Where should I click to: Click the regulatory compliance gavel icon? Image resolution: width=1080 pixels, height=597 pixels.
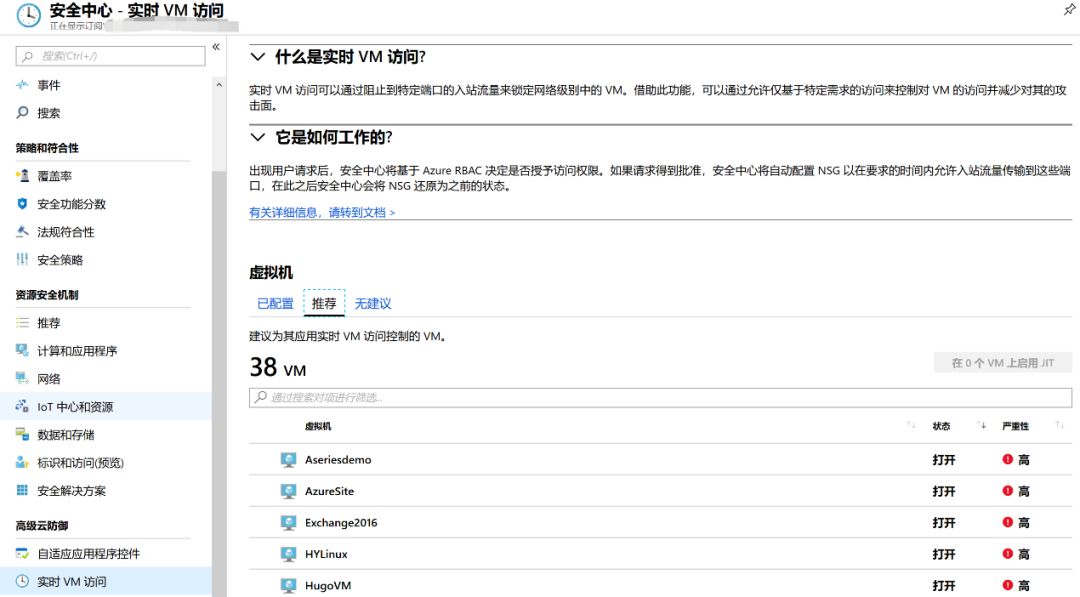(23, 232)
